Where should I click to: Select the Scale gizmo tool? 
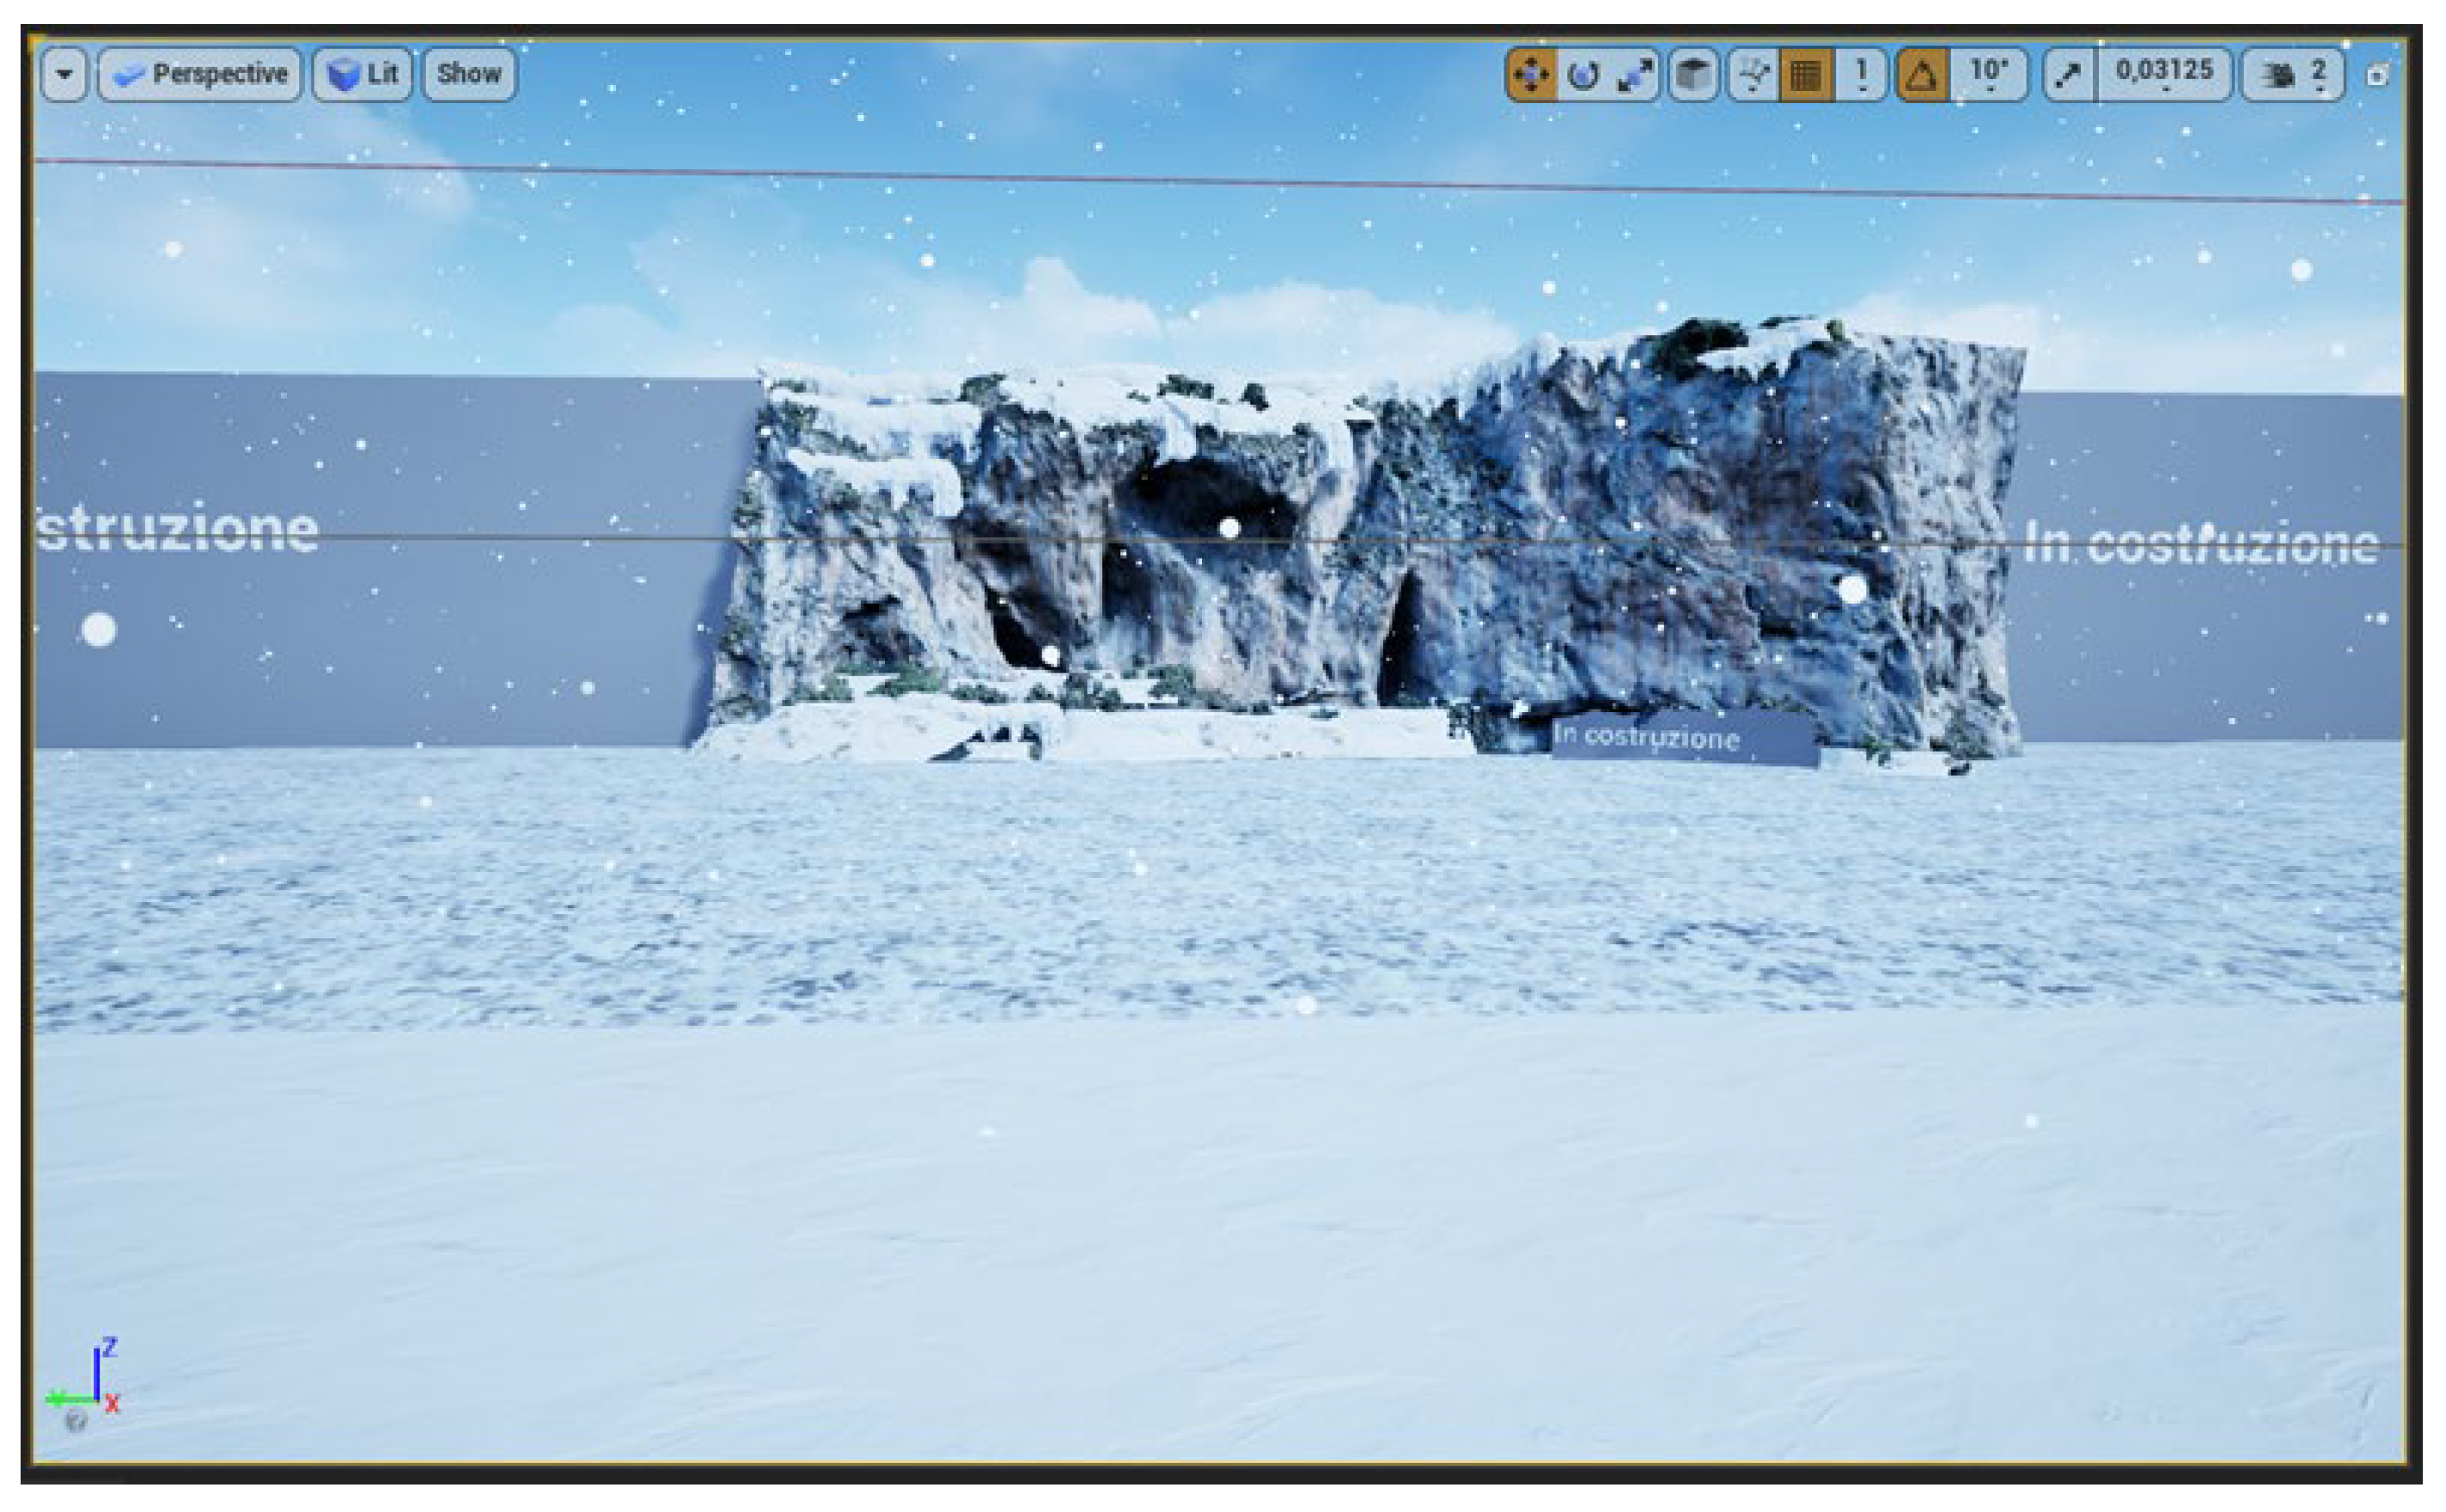click(x=1634, y=75)
